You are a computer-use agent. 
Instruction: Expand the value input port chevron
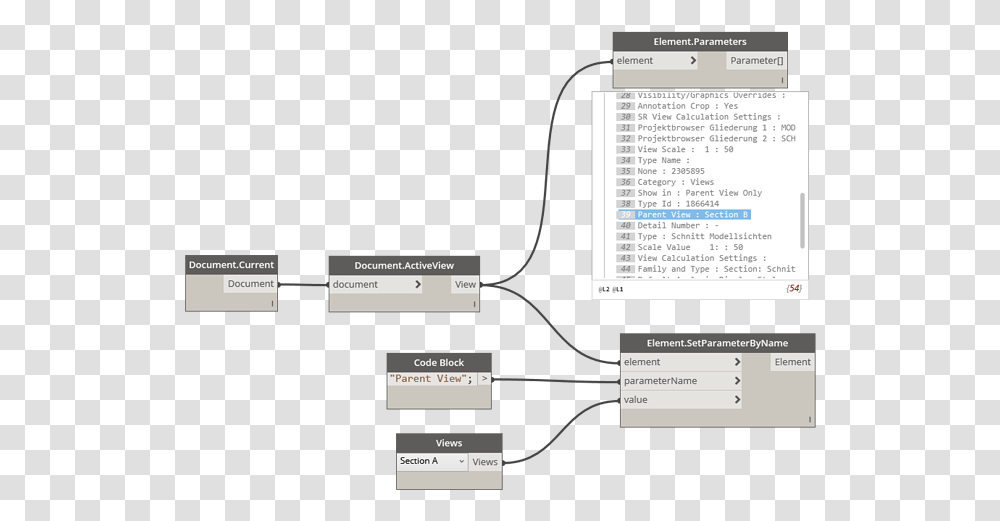(x=737, y=400)
